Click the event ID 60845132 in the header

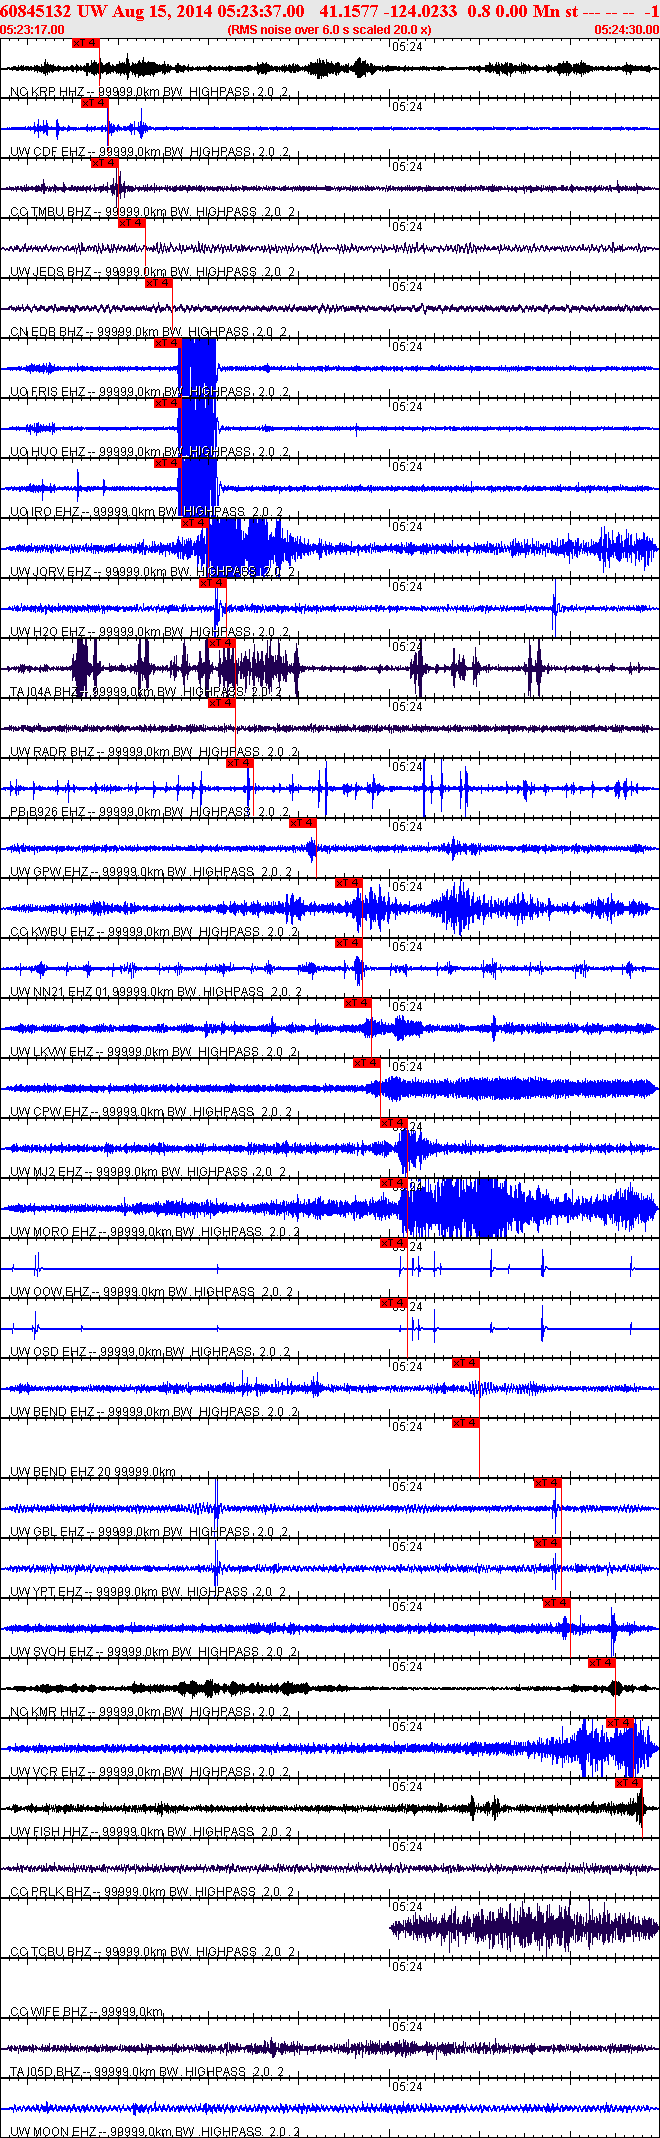coord(36,11)
